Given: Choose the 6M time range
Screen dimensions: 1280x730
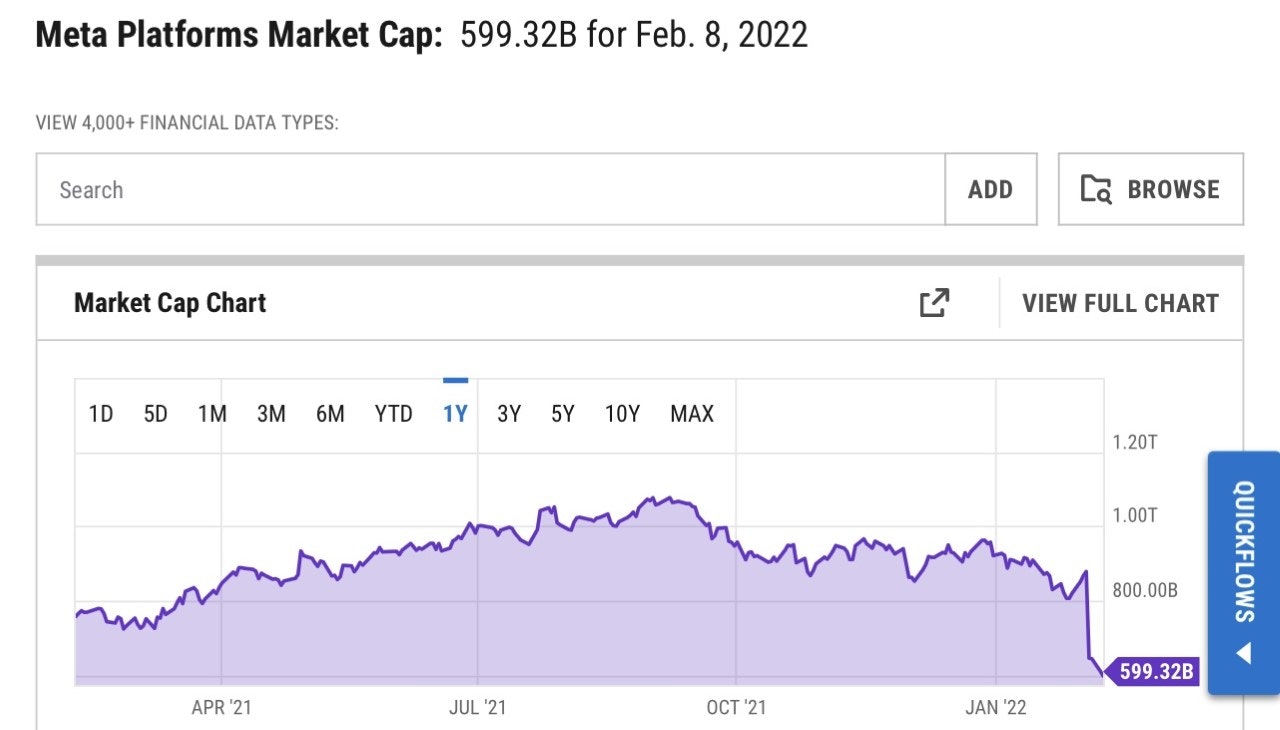Looking at the screenshot, I should pos(330,414).
